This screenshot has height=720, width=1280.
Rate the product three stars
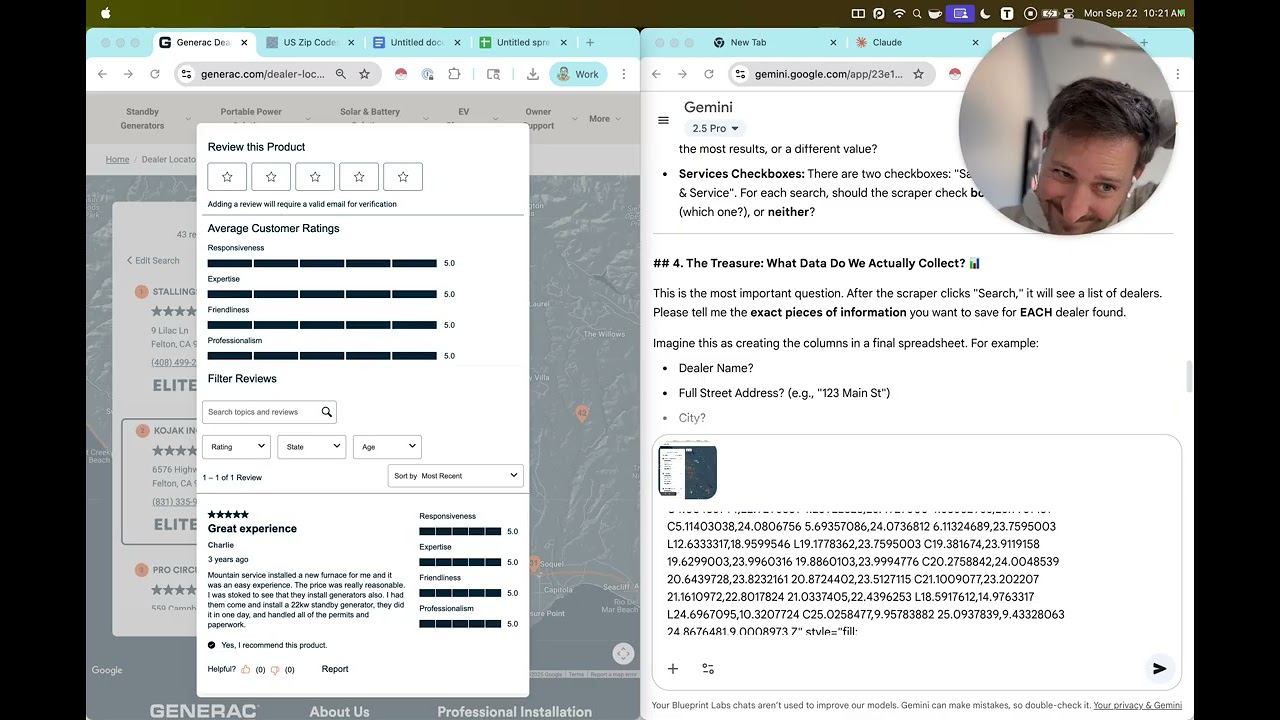[x=315, y=177]
